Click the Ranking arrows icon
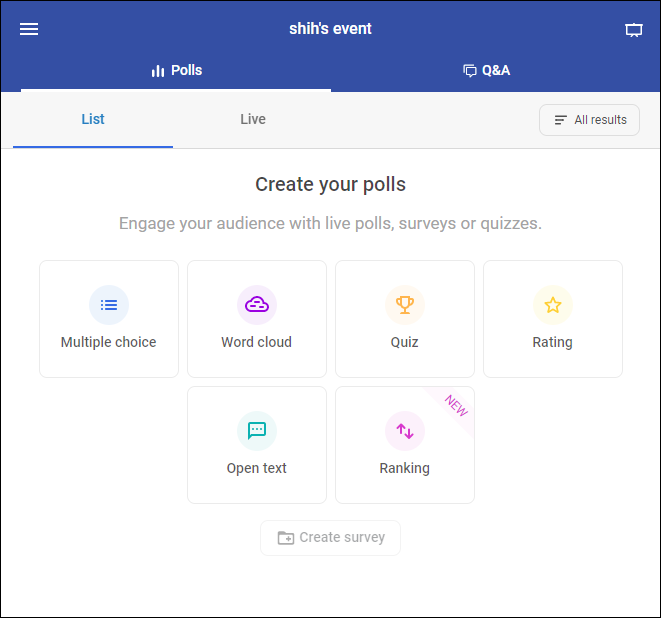The height and width of the screenshot is (618, 661). click(x=405, y=431)
